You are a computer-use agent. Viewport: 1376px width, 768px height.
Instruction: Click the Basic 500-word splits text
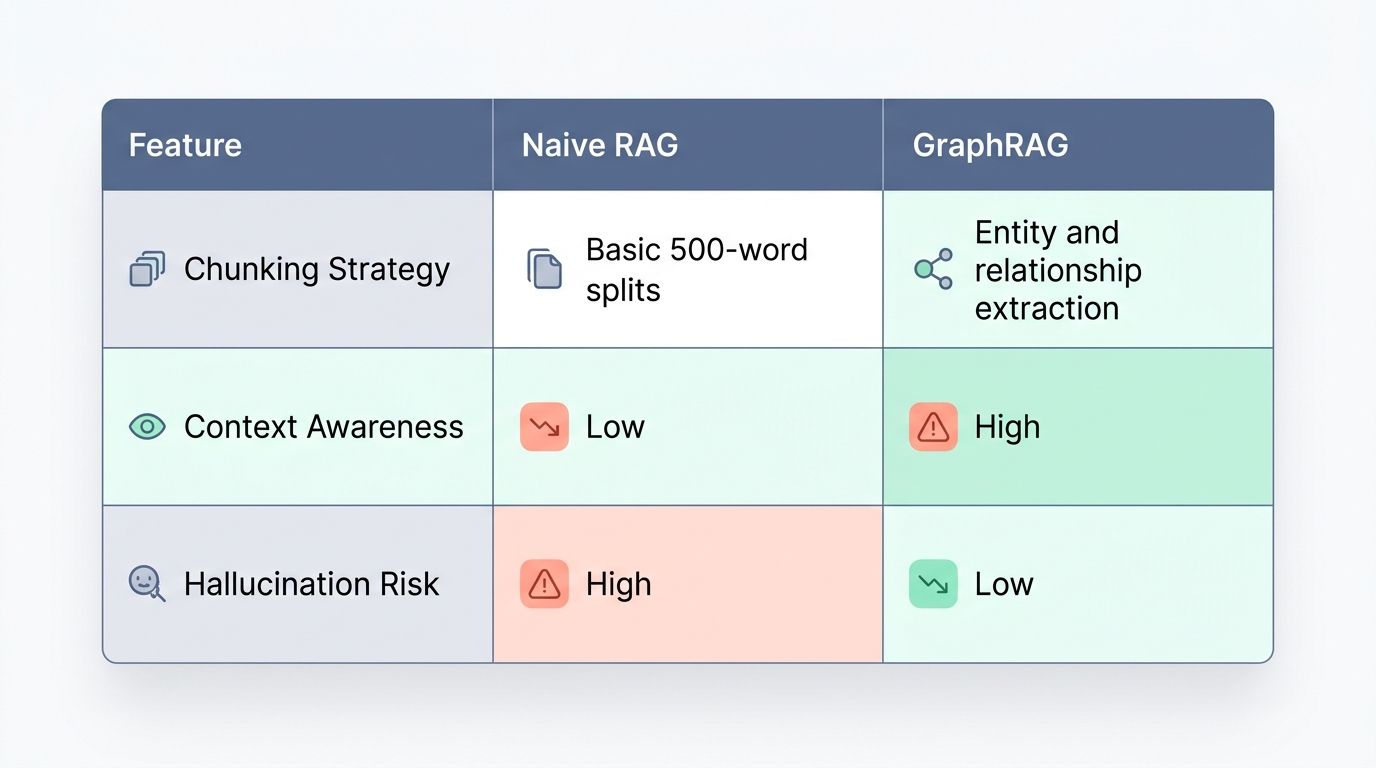[697, 270]
